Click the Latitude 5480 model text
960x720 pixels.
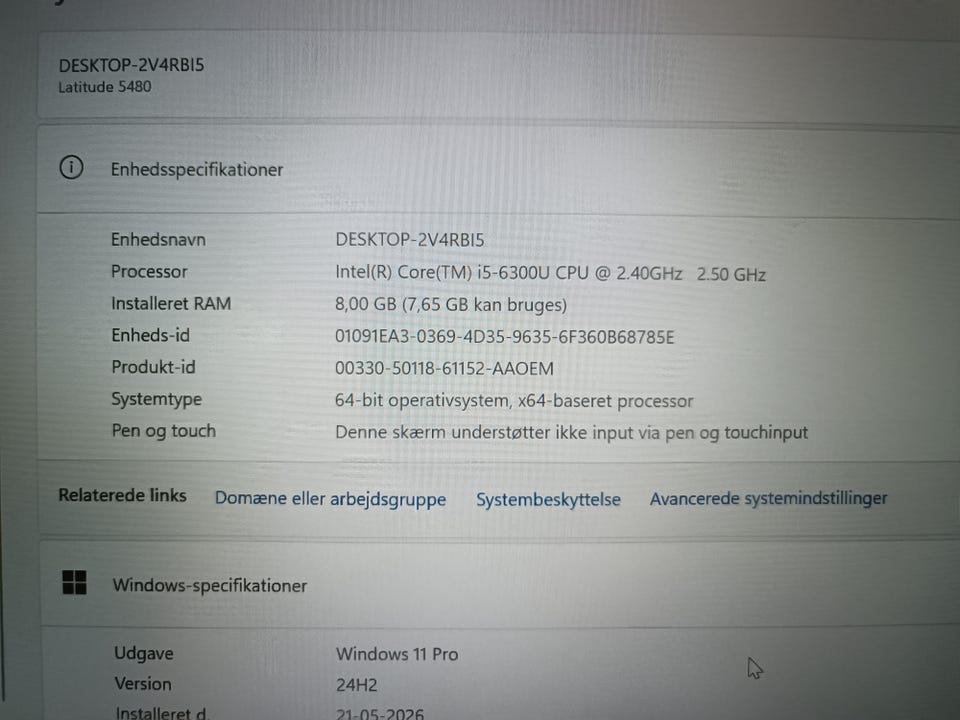[105, 87]
